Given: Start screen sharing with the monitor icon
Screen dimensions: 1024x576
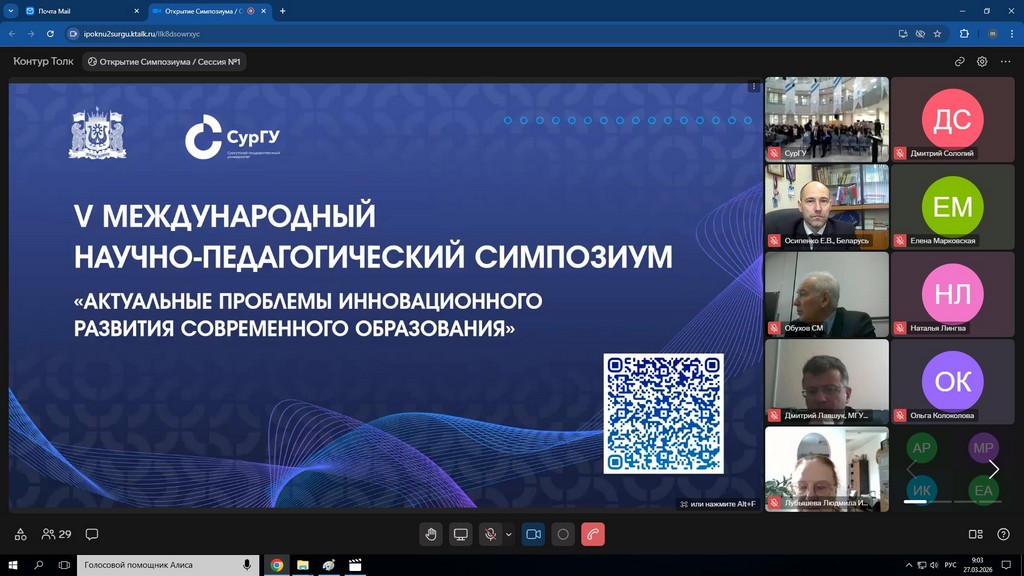Looking at the screenshot, I should (460, 534).
